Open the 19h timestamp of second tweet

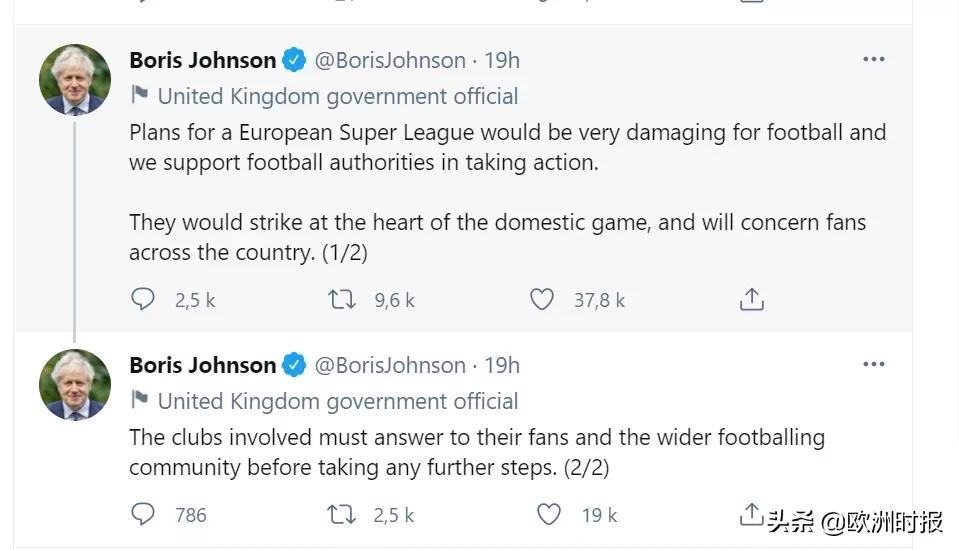pyautogui.click(x=502, y=365)
